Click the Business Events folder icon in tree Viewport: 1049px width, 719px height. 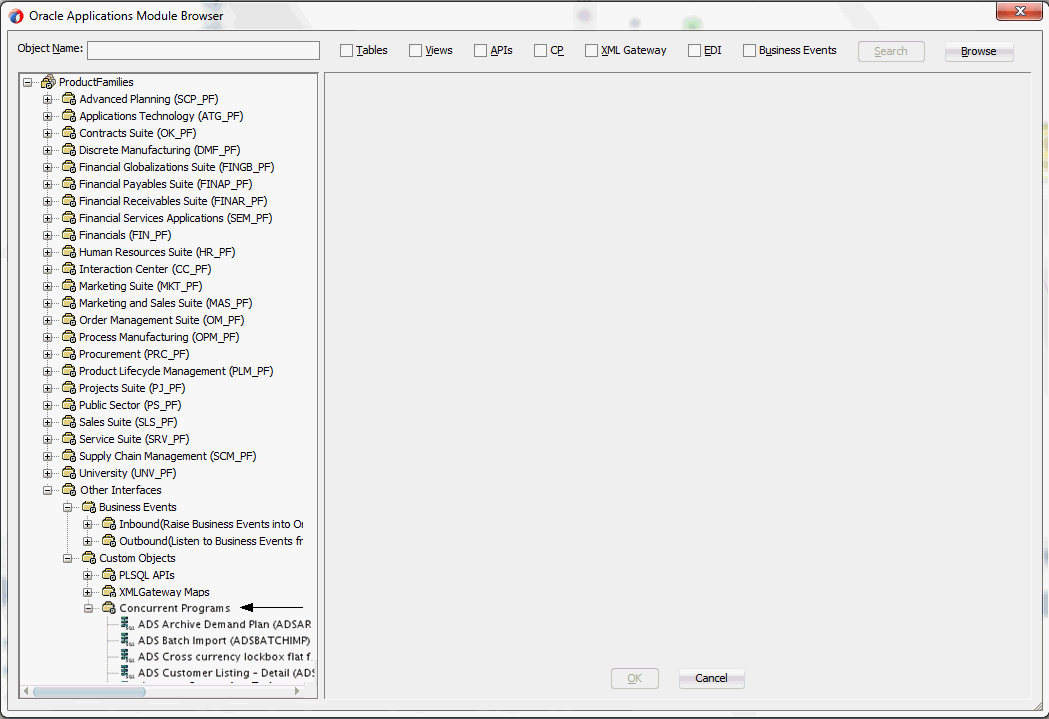[x=89, y=507]
